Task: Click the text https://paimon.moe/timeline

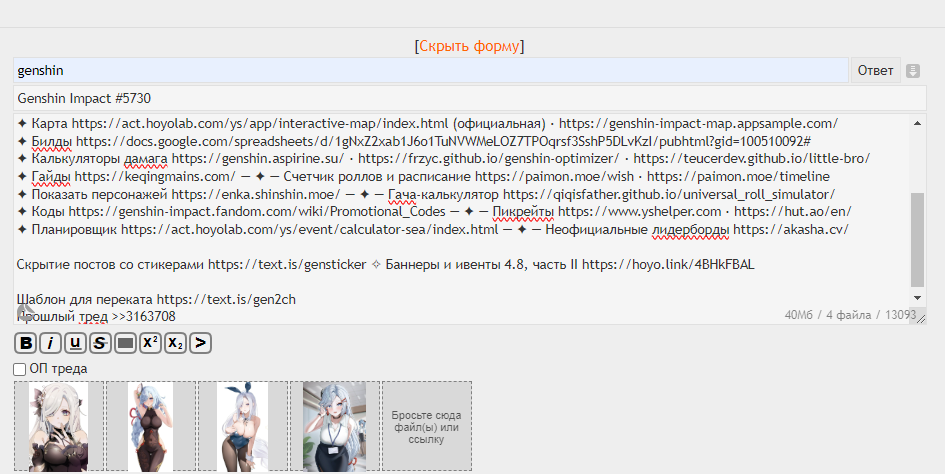Action: (738, 177)
